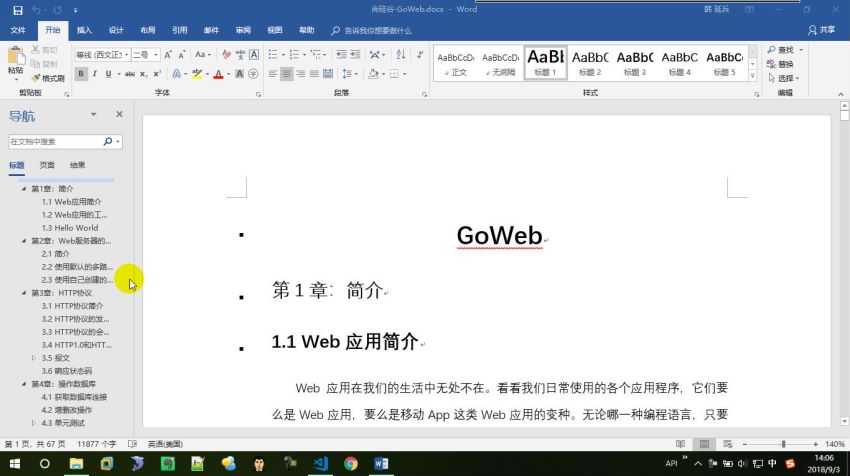Toggle Bold formatting
Image resolution: width=850 pixels, height=476 pixels.
(x=81, y=74)
